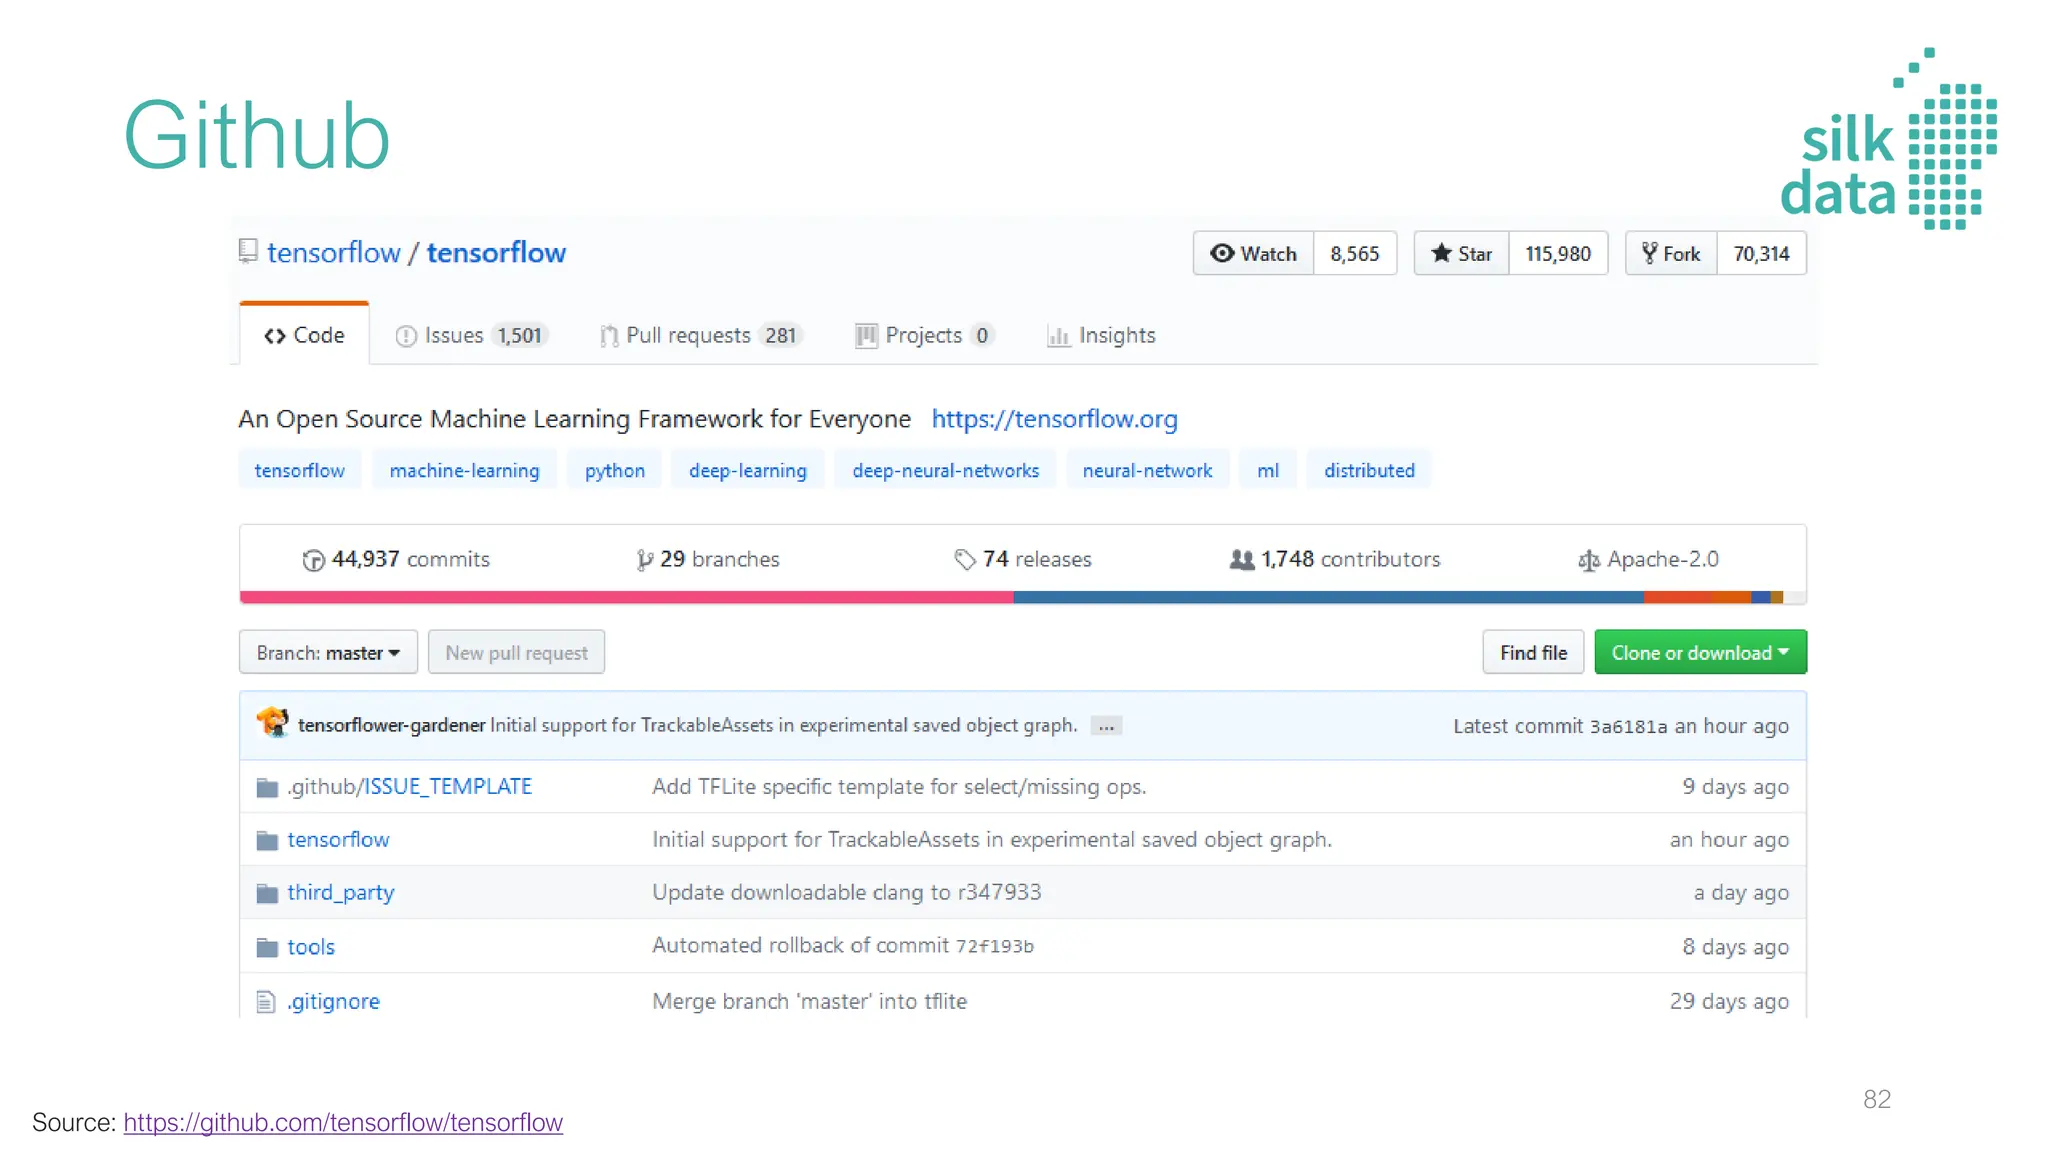Open the 115,980 stargazers count
The image size is (2048, 1152).
pos(1558,253)
